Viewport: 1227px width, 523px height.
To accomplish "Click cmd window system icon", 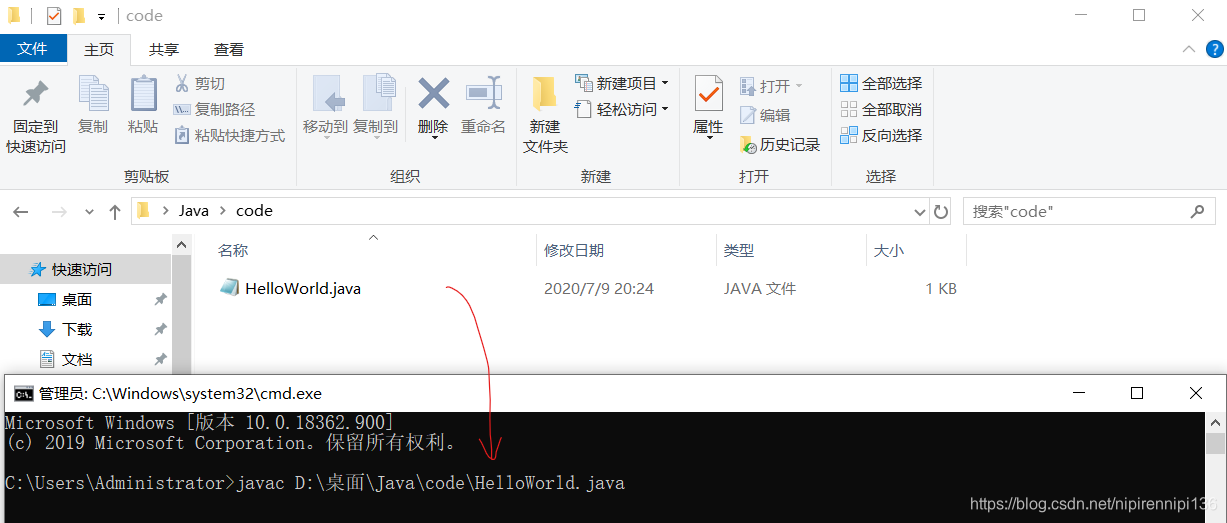I will [23, 393].
